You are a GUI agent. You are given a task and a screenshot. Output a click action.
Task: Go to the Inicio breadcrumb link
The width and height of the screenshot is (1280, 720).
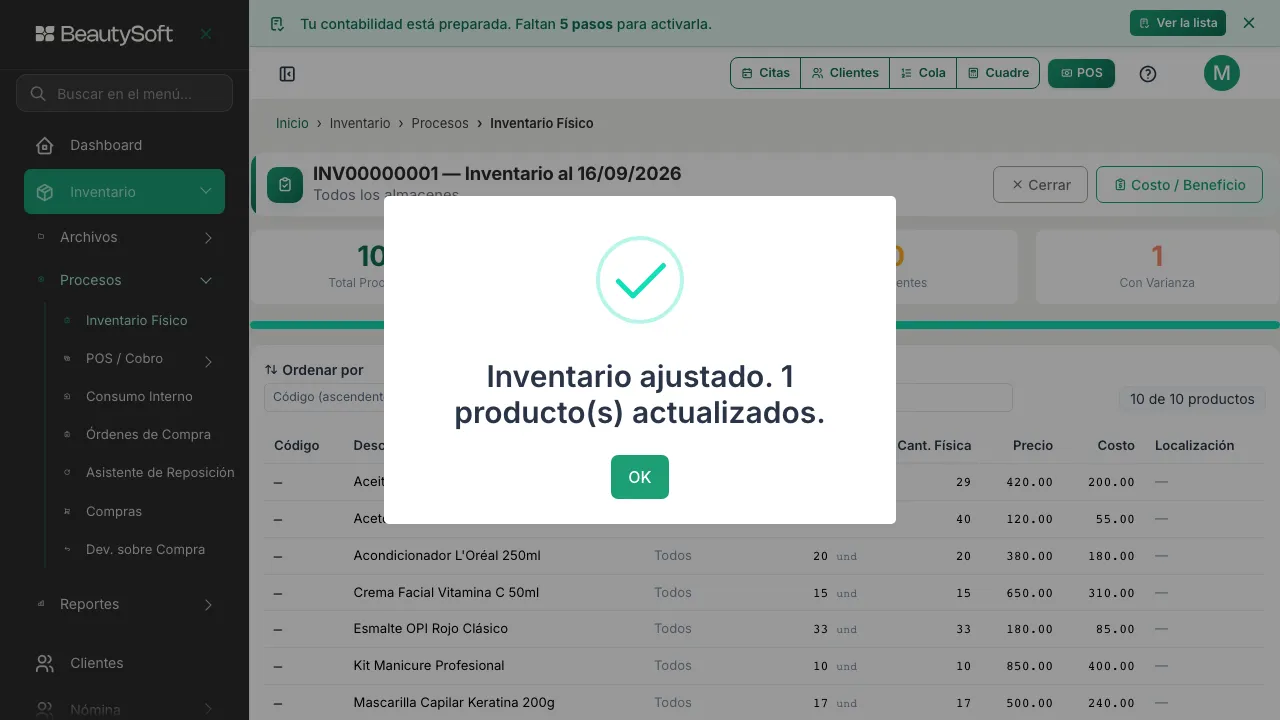click(x=292, y=123)
